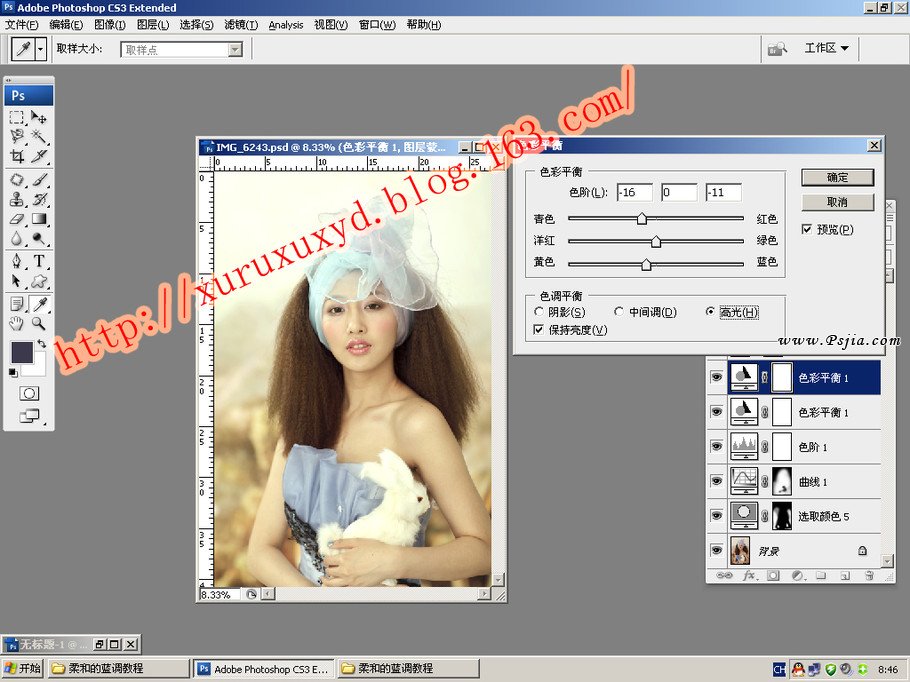Select the 阴影 (Shadows) radio button
This screenshot has width=910, height=682.
point(540,313)
